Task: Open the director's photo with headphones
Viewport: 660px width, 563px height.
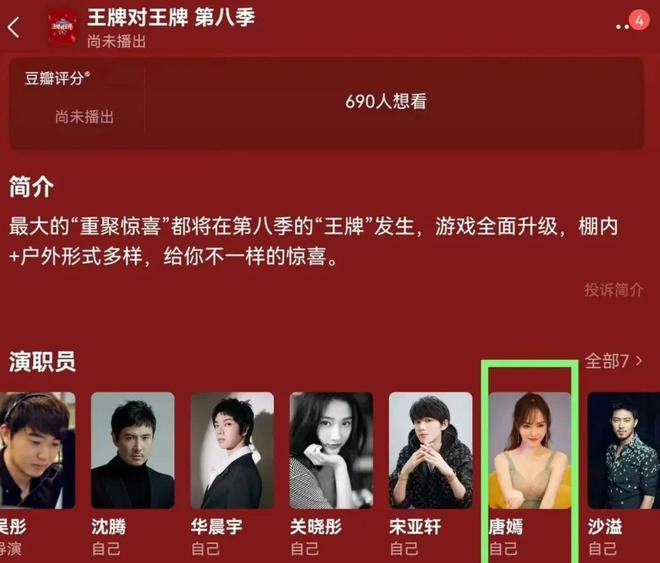Action: click(37, 450)
